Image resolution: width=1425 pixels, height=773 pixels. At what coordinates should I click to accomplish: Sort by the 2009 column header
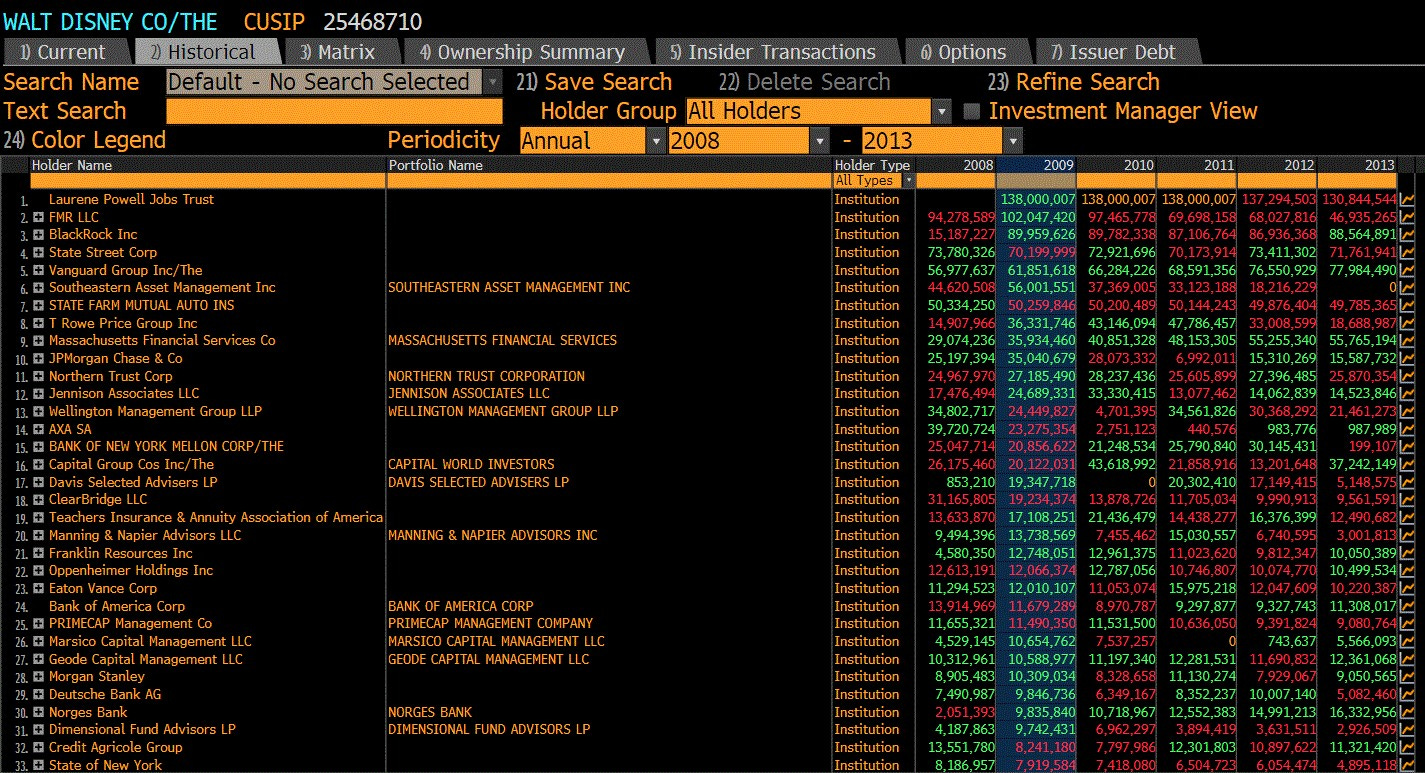1036,165
